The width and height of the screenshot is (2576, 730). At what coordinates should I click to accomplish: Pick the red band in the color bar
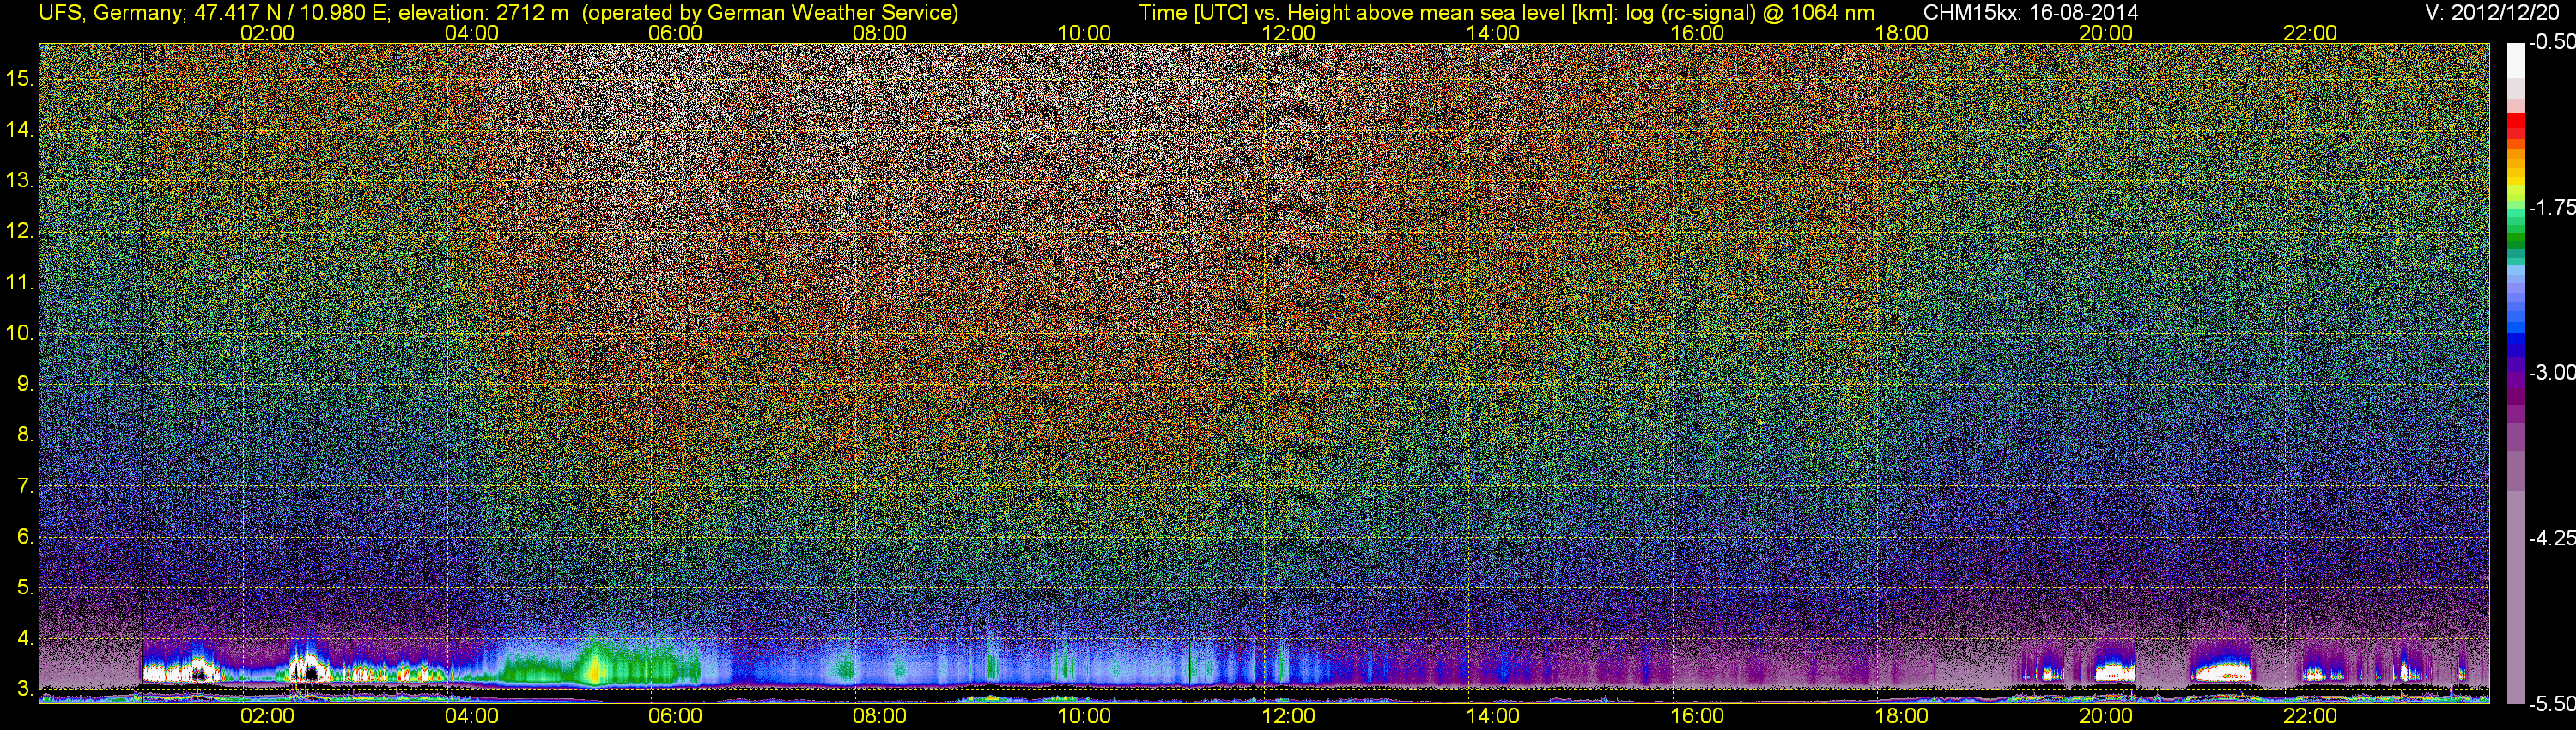click(2515, 127)
